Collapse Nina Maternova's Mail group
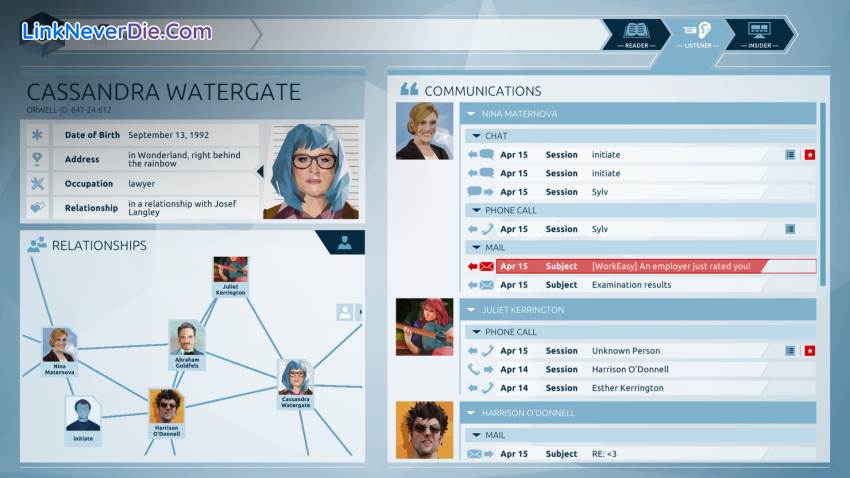850x478 pixels. [476, 247]
